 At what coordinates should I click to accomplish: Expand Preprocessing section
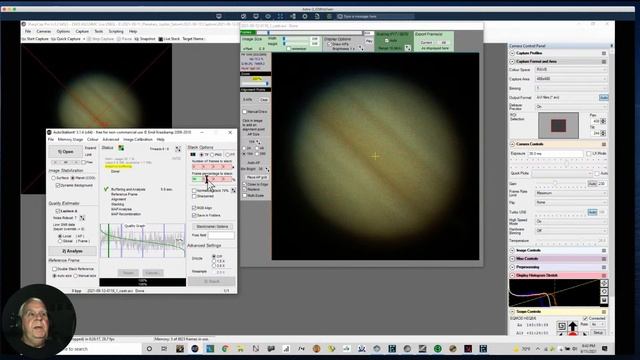pos(512,267)
